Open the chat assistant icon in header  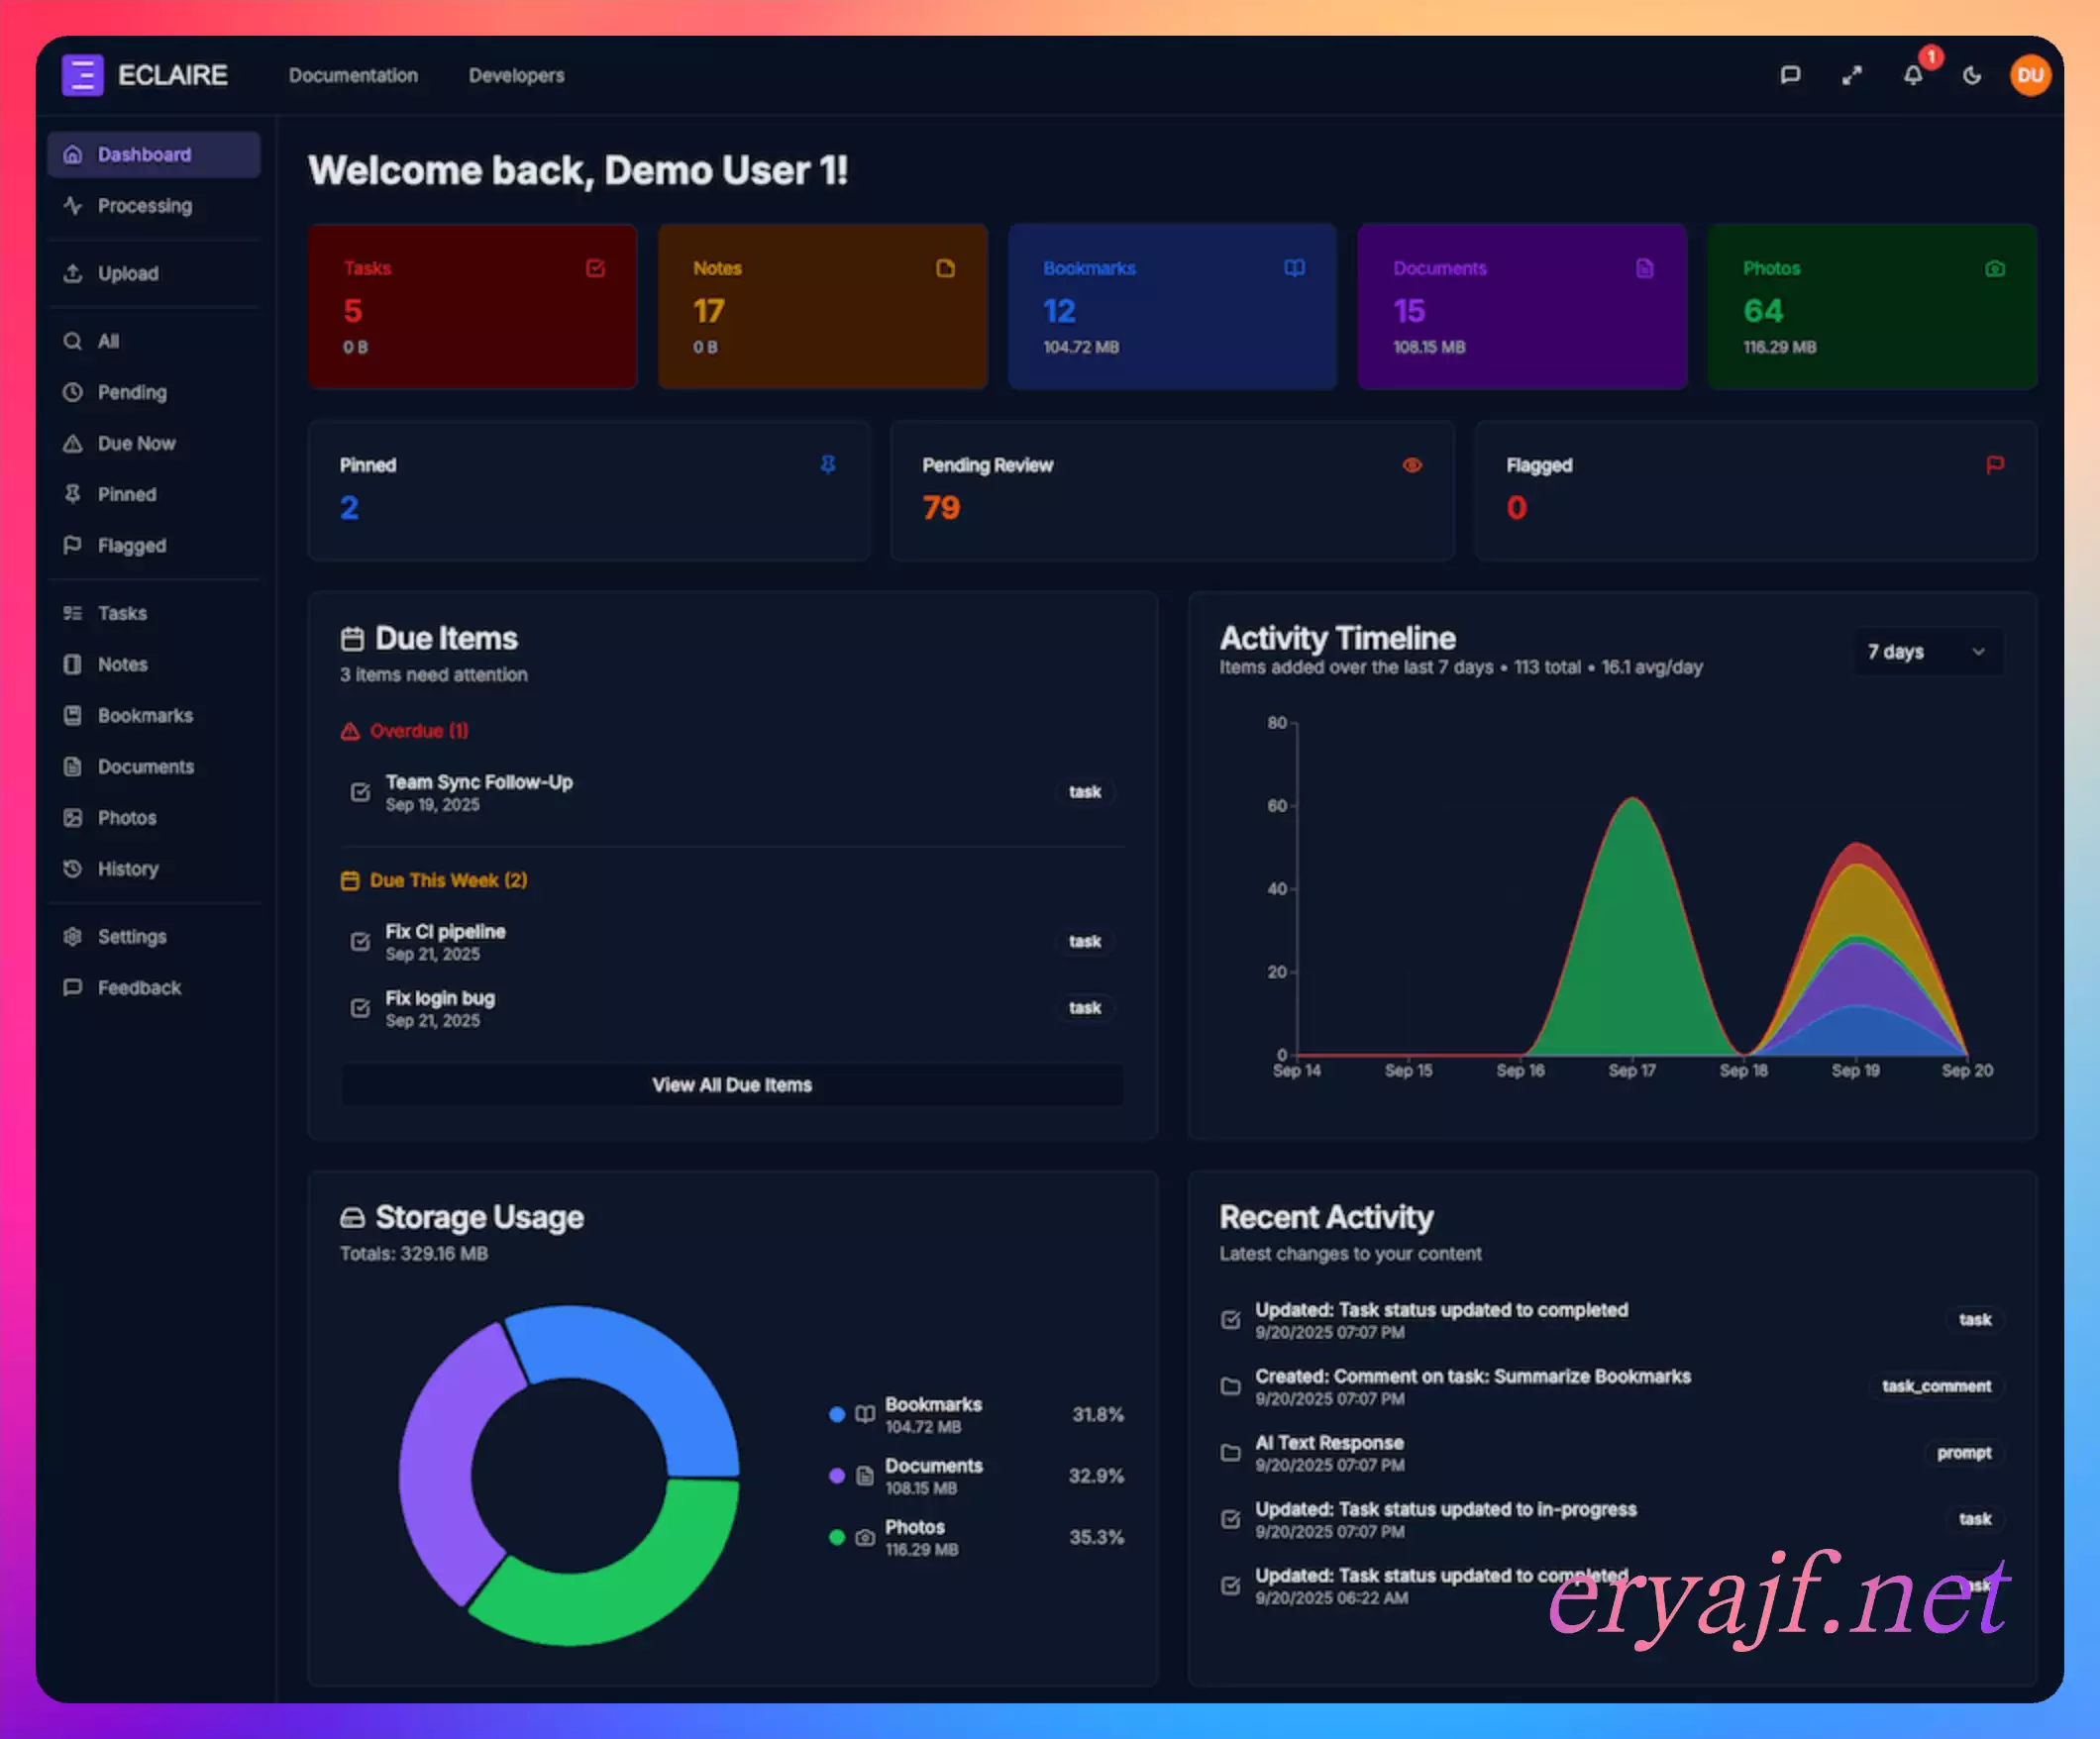click(1790, 75)
